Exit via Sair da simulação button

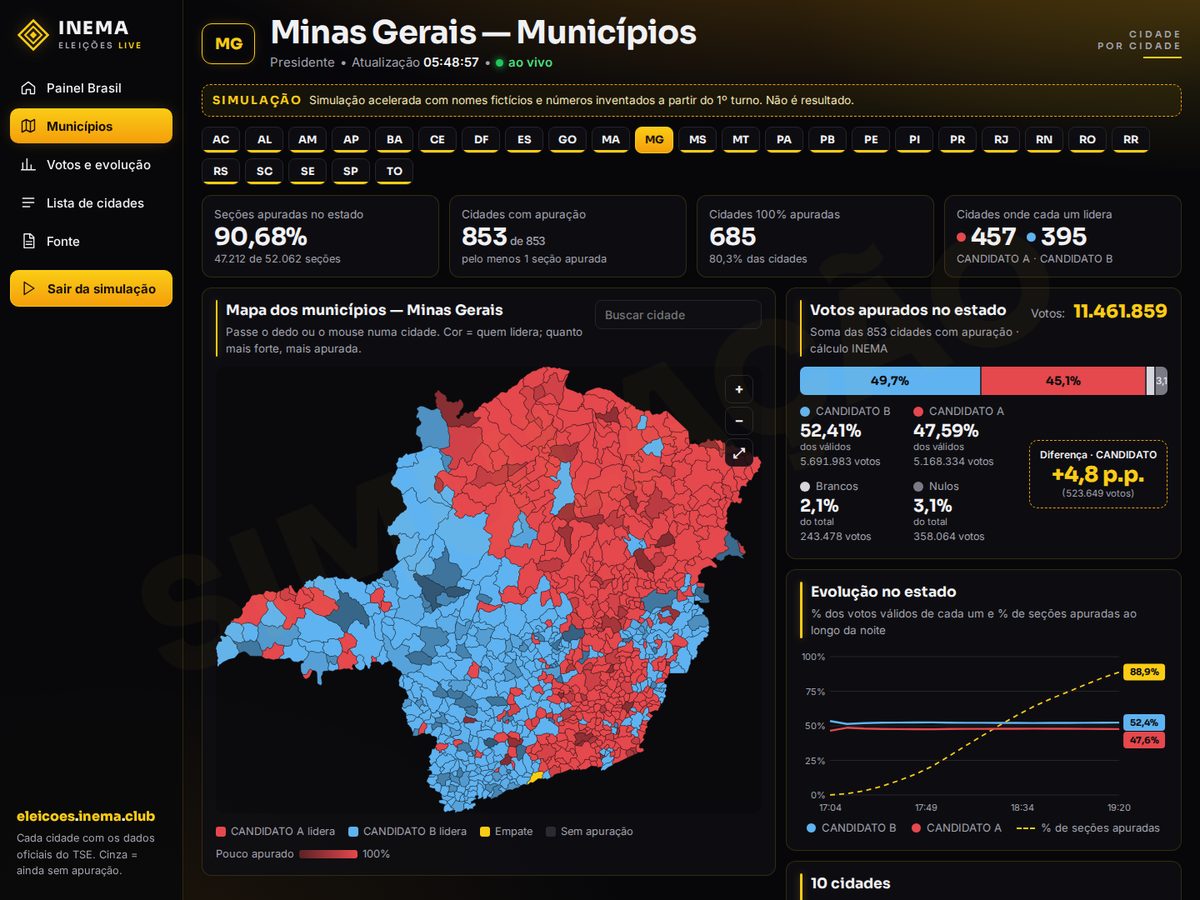(91, 289)
